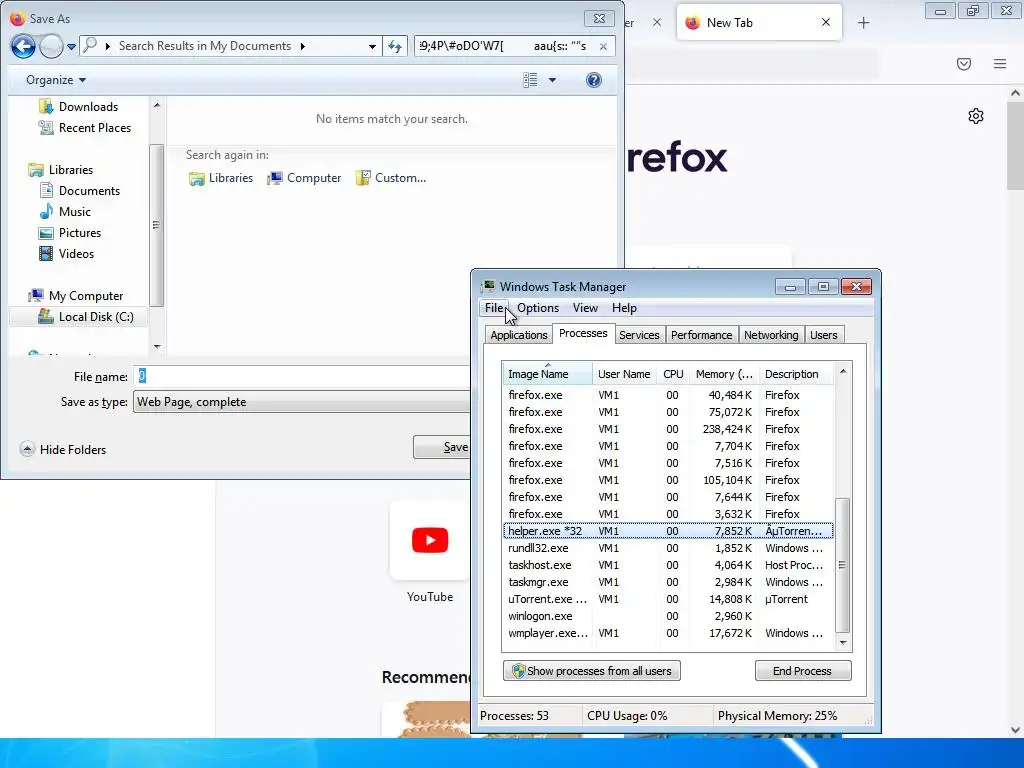Select the taskmgr.exe process

click(x=668, y=582)
